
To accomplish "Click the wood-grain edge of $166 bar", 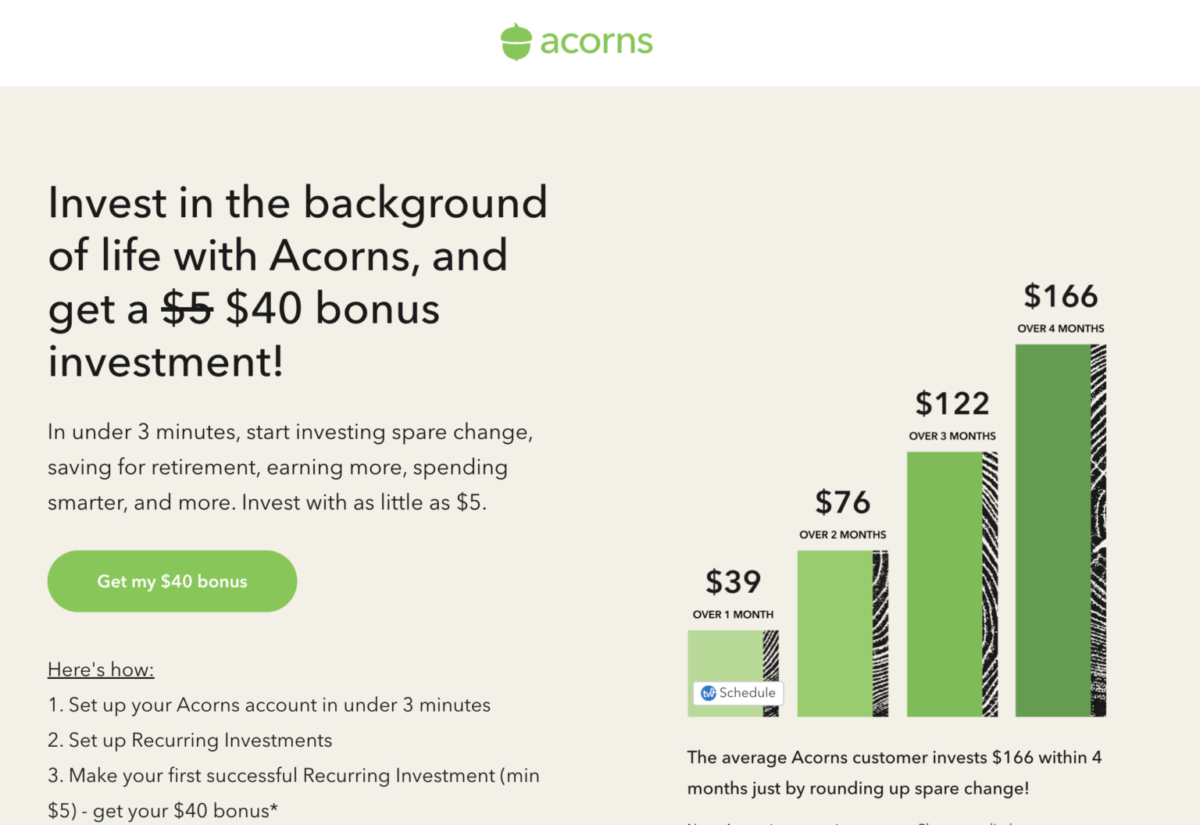I will click(x=1098, y=530).
